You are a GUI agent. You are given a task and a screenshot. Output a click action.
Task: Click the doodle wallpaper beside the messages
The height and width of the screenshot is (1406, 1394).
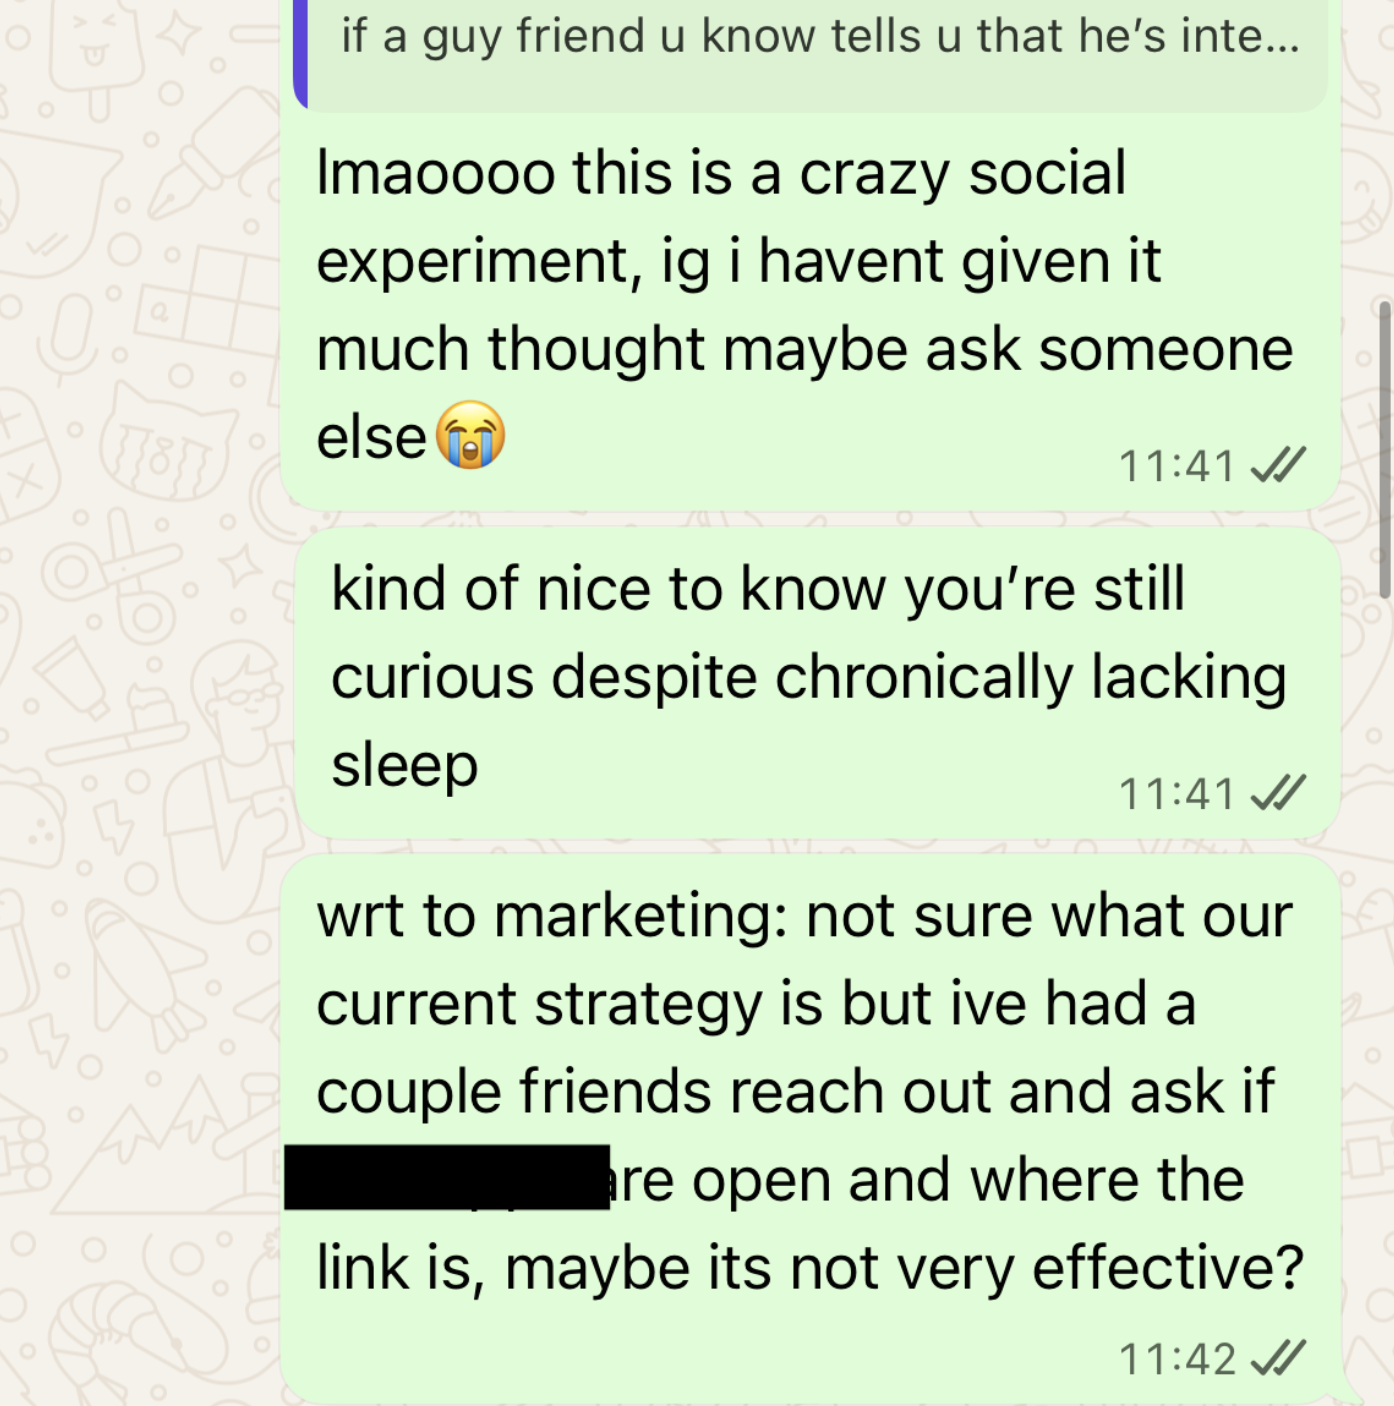coord(140,700)
